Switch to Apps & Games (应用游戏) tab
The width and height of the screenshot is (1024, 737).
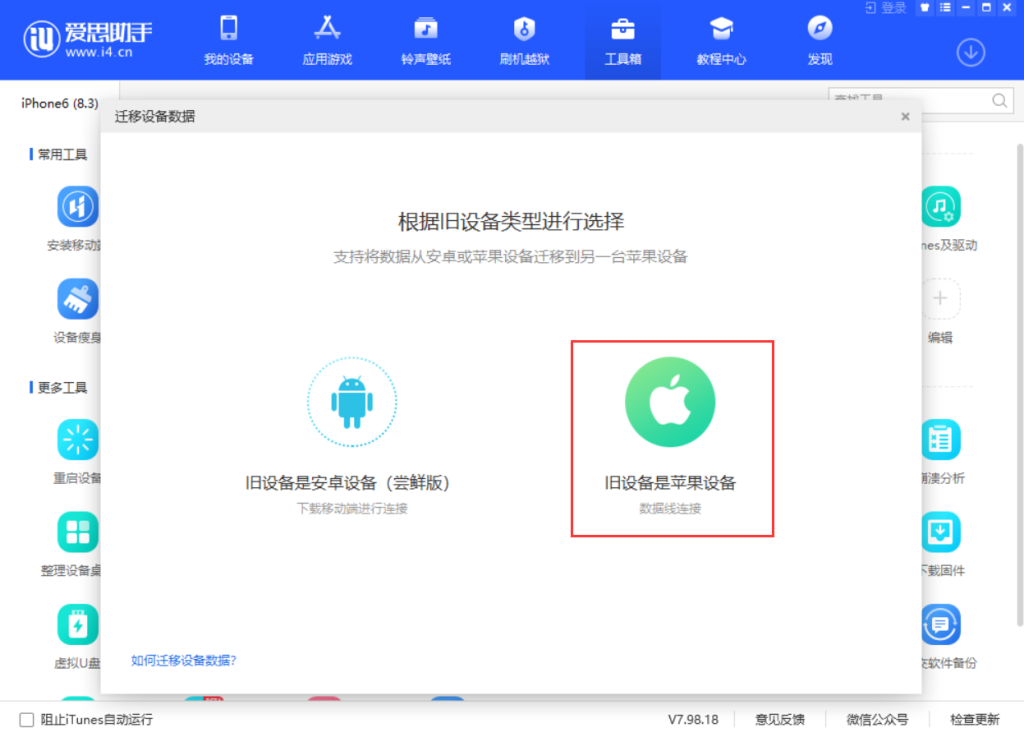click(x=327, y=40)
